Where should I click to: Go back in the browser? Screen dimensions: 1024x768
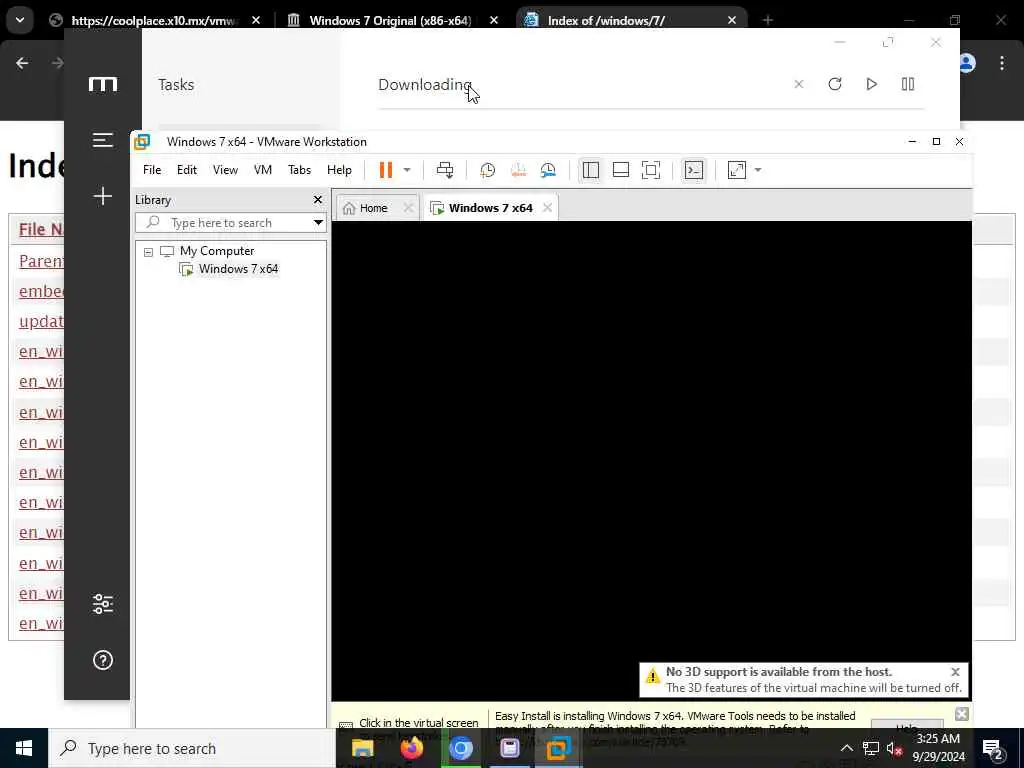(22, 63)
